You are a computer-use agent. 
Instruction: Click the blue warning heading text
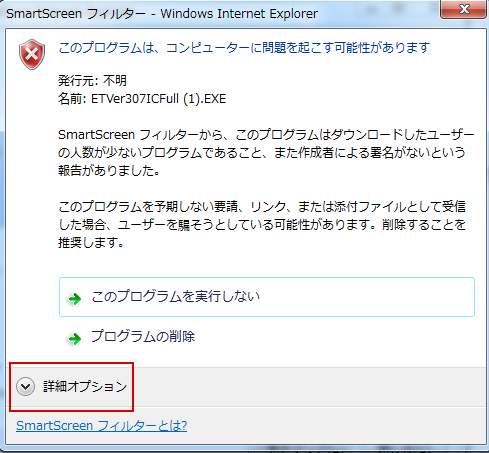click(x=244, y=48)
